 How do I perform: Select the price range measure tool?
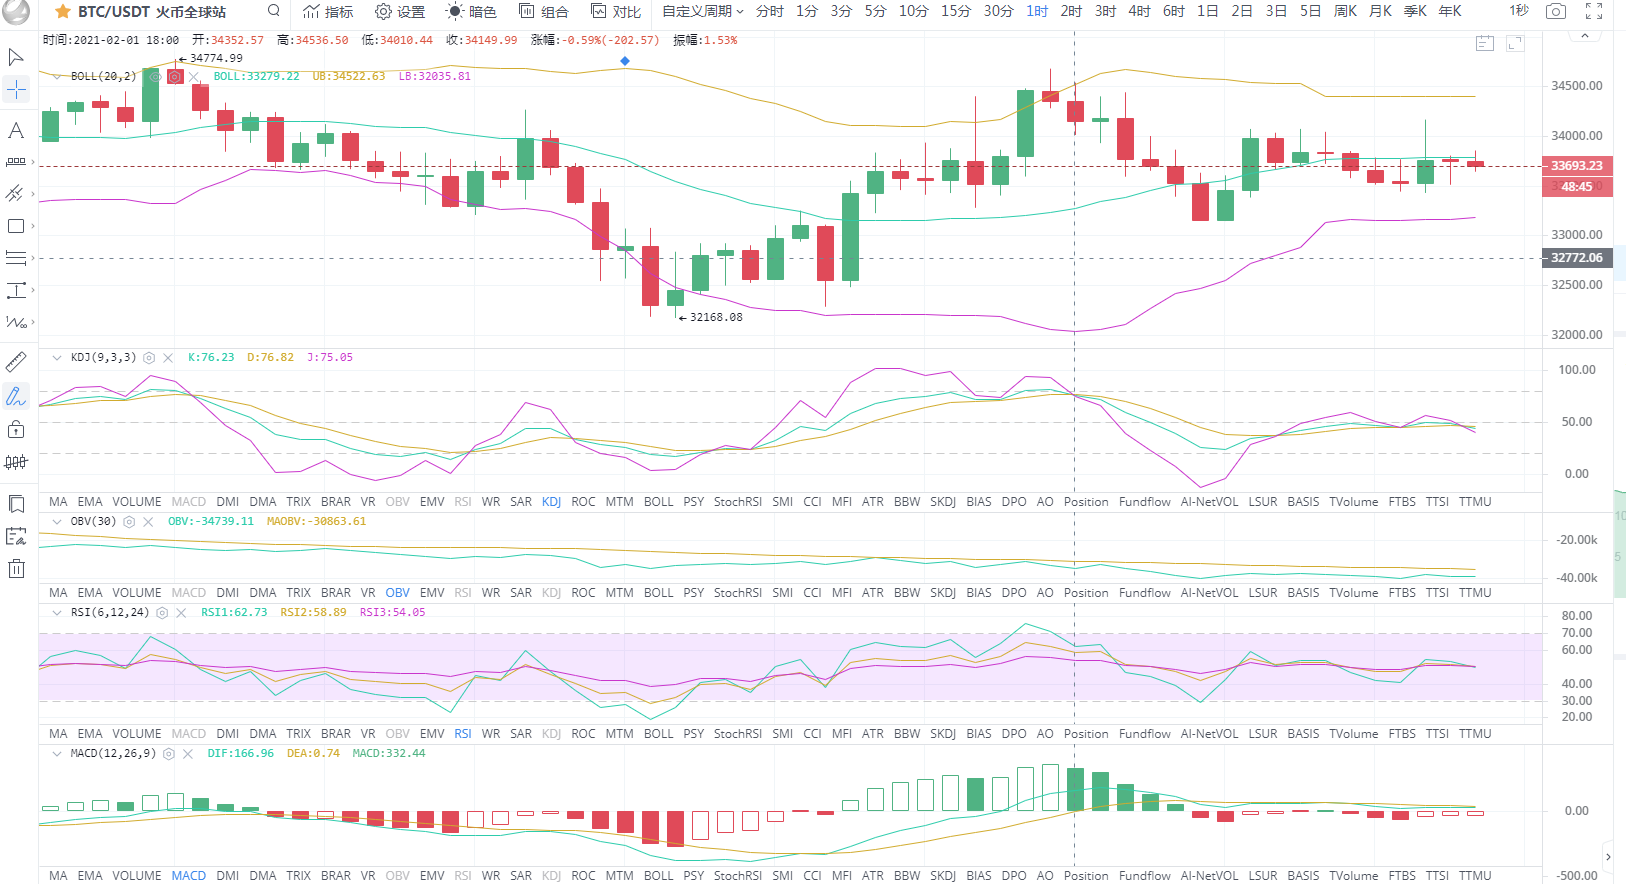[x=16, y=290]
